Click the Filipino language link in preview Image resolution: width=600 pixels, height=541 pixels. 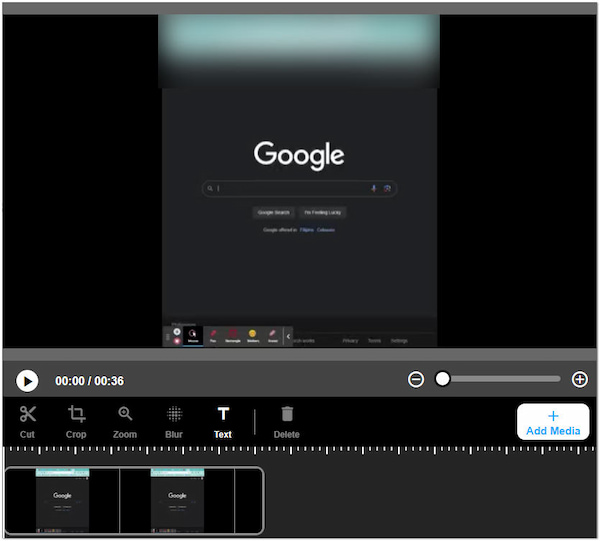[307, 230]
